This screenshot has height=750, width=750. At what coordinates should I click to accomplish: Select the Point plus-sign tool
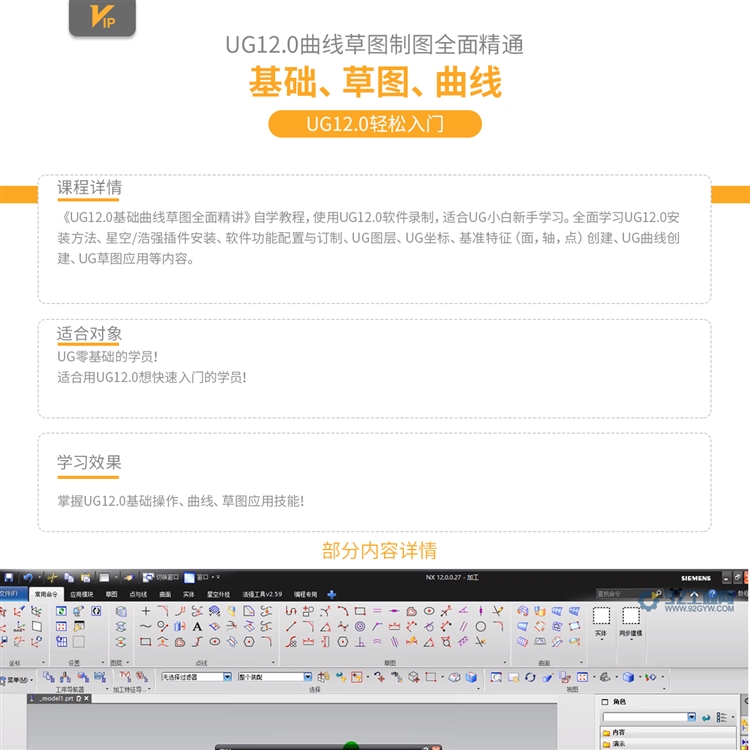[146, 611]
